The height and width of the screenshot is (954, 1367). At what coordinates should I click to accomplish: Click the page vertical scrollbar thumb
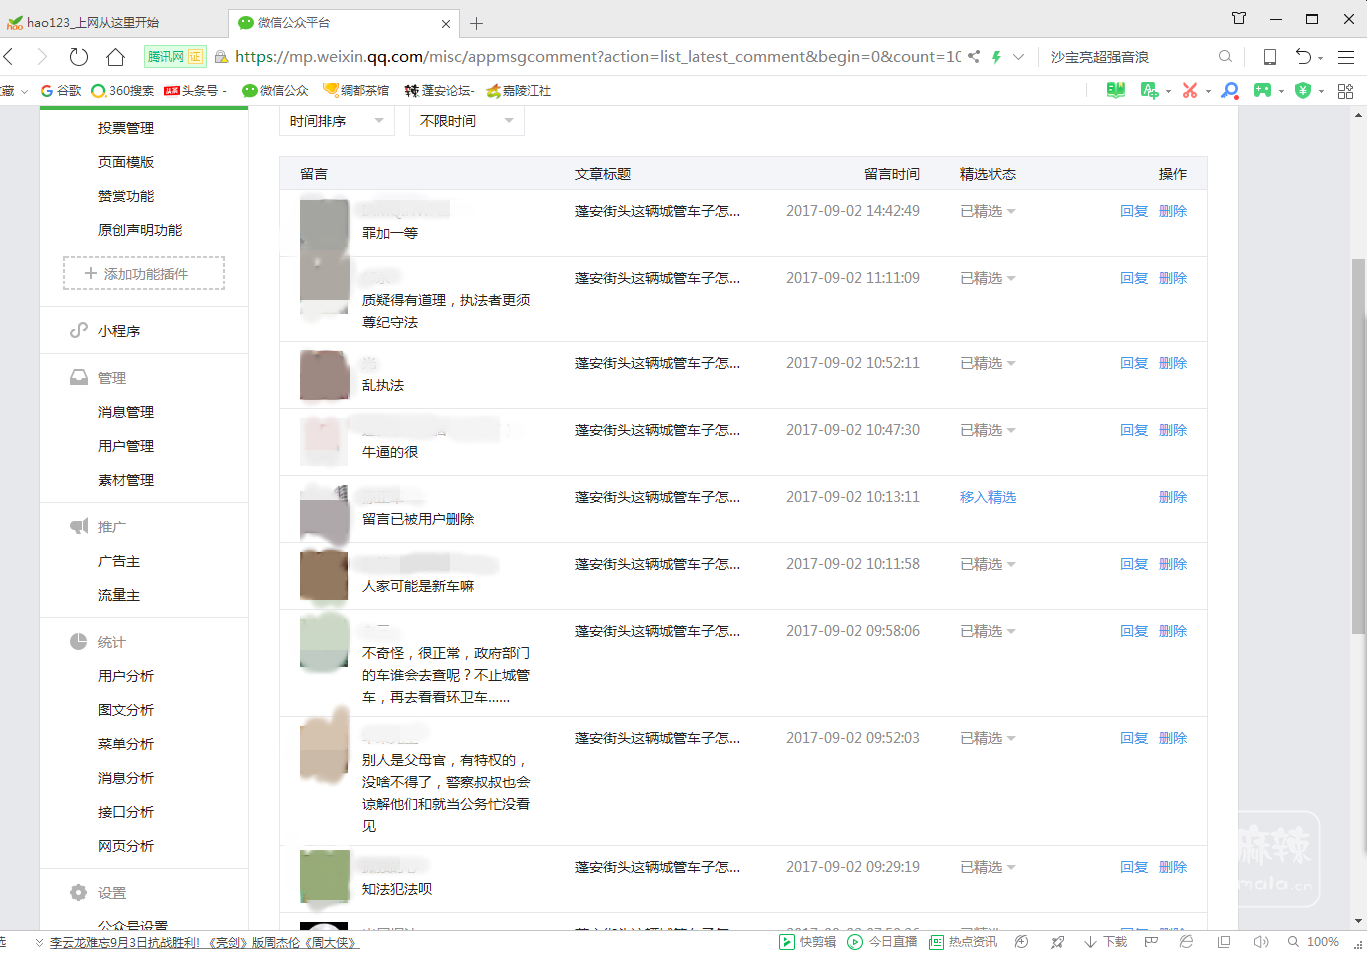coord(1358,446)
